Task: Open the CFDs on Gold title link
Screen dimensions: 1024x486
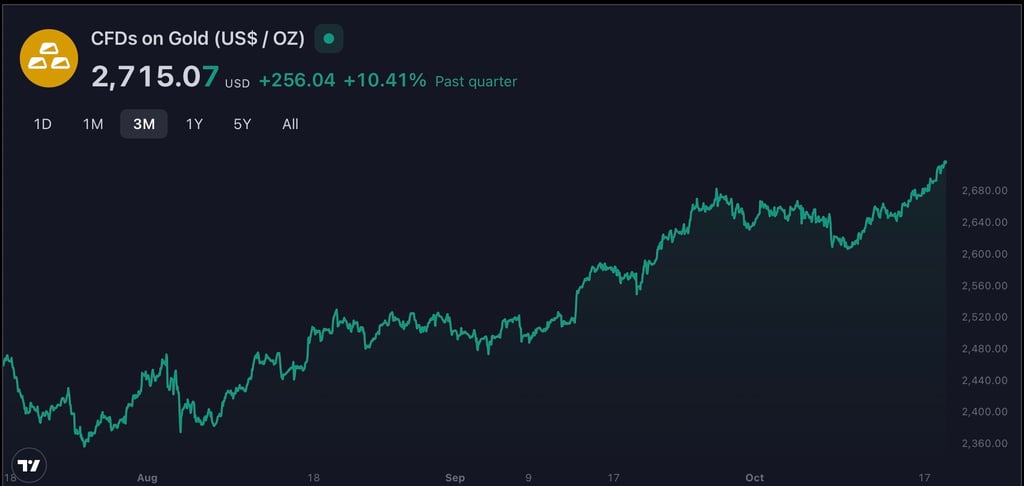Action: point(197,40)
